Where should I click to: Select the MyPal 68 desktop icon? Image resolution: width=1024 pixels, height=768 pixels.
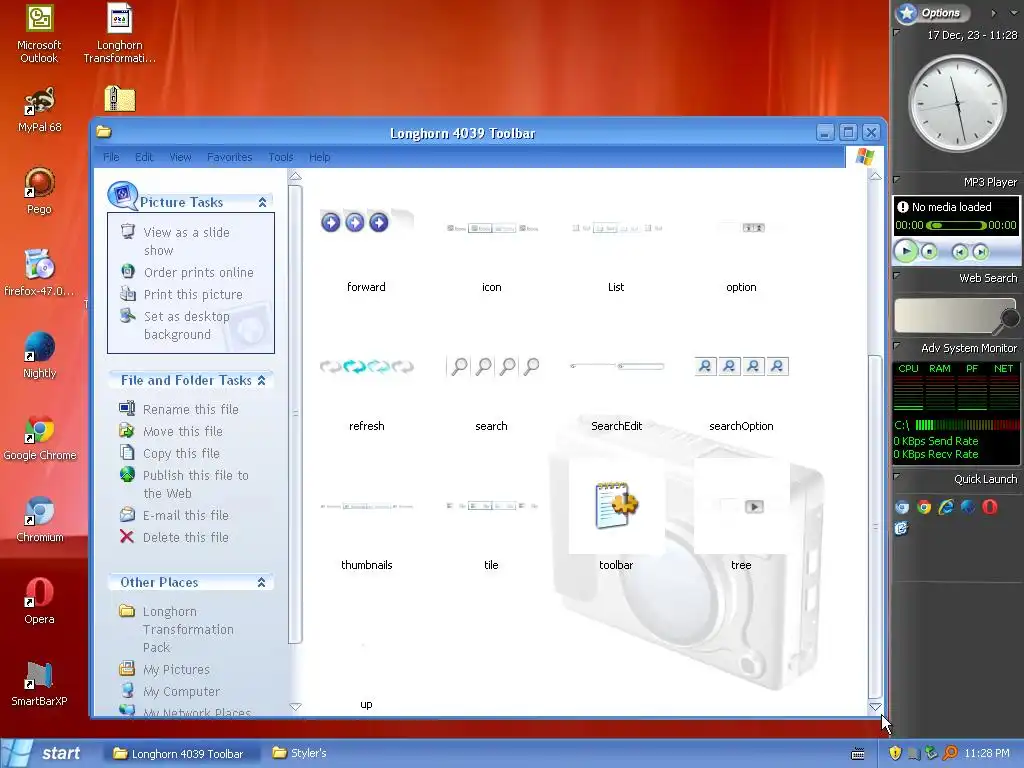click(39, 110)
